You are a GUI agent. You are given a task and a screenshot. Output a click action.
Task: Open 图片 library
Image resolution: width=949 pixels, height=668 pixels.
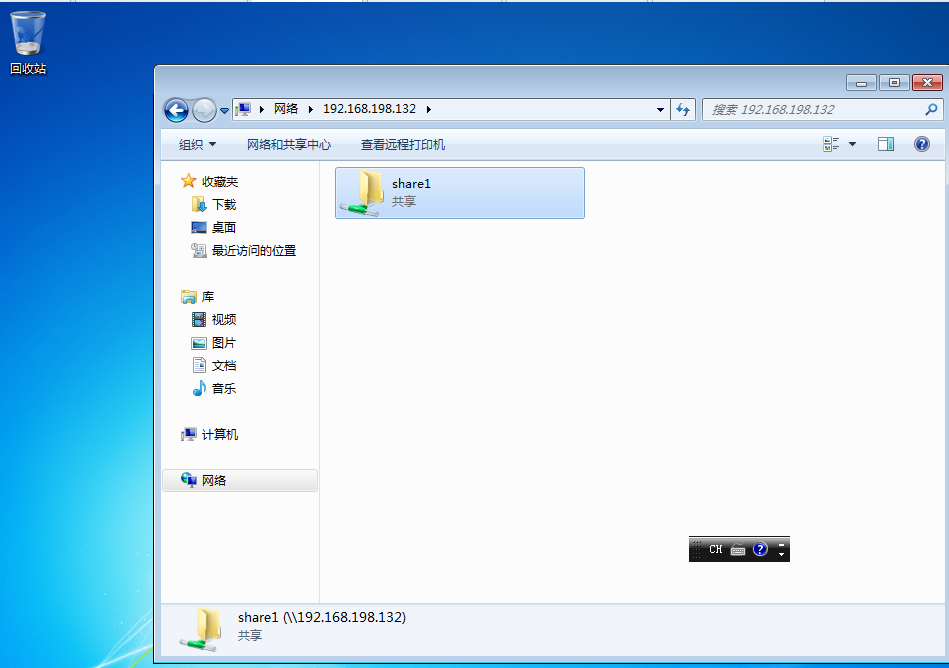click(224, 342)
